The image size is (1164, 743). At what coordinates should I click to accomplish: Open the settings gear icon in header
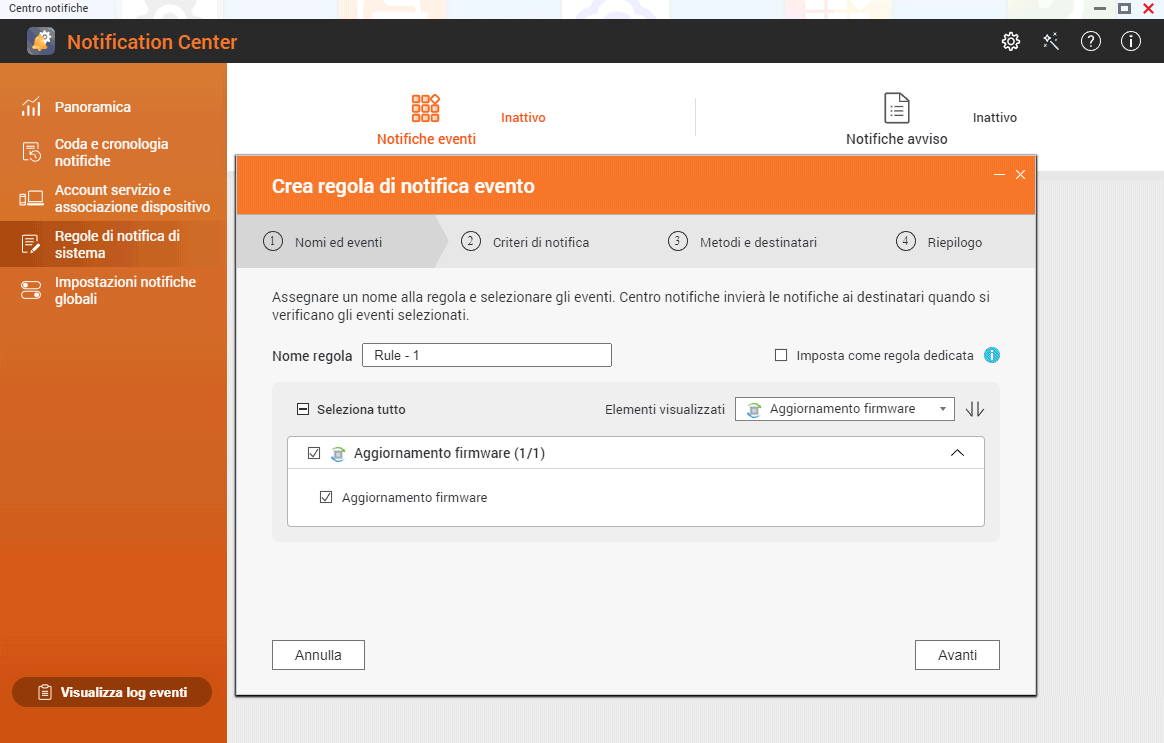[x=1010, y=42]
